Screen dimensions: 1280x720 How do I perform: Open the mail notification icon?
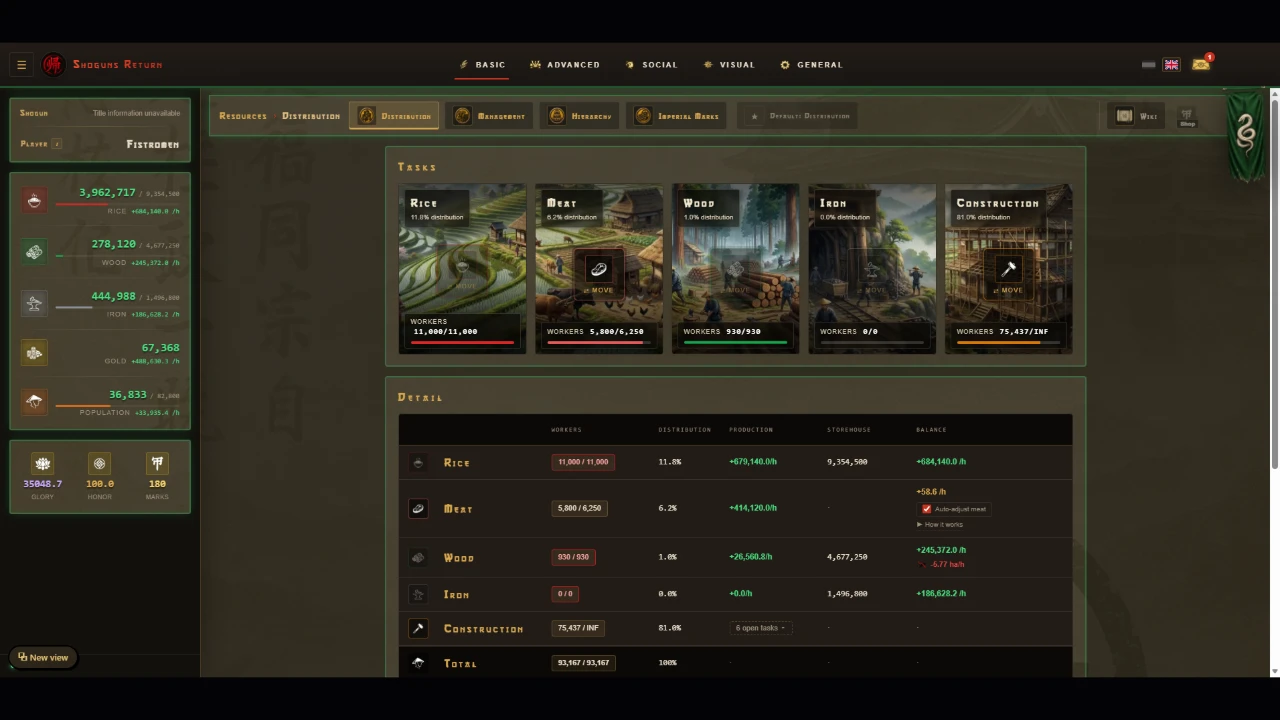click(x=1201, y=64)
